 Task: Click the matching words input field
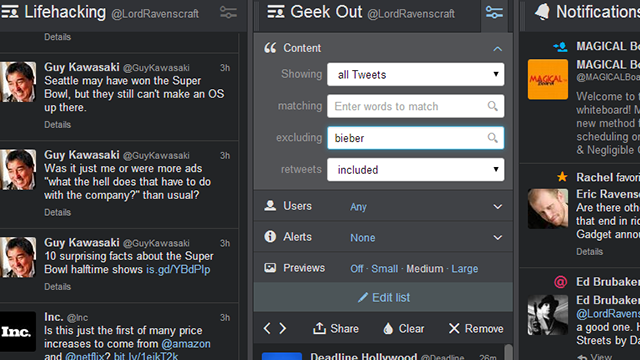pyautogui.click(x=416, y=106)
